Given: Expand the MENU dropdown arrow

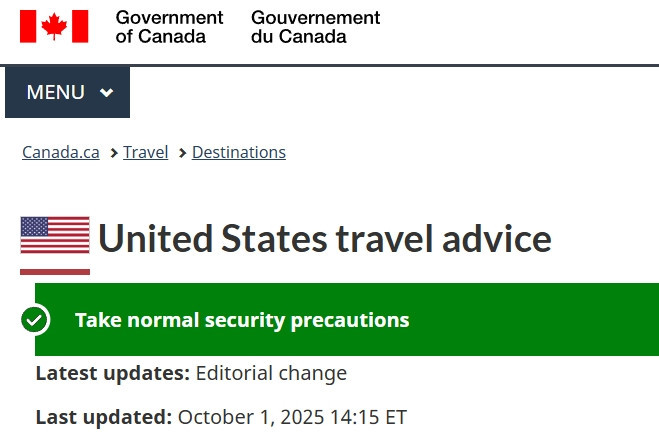Looking at the screenshot, I should [107, 93].
